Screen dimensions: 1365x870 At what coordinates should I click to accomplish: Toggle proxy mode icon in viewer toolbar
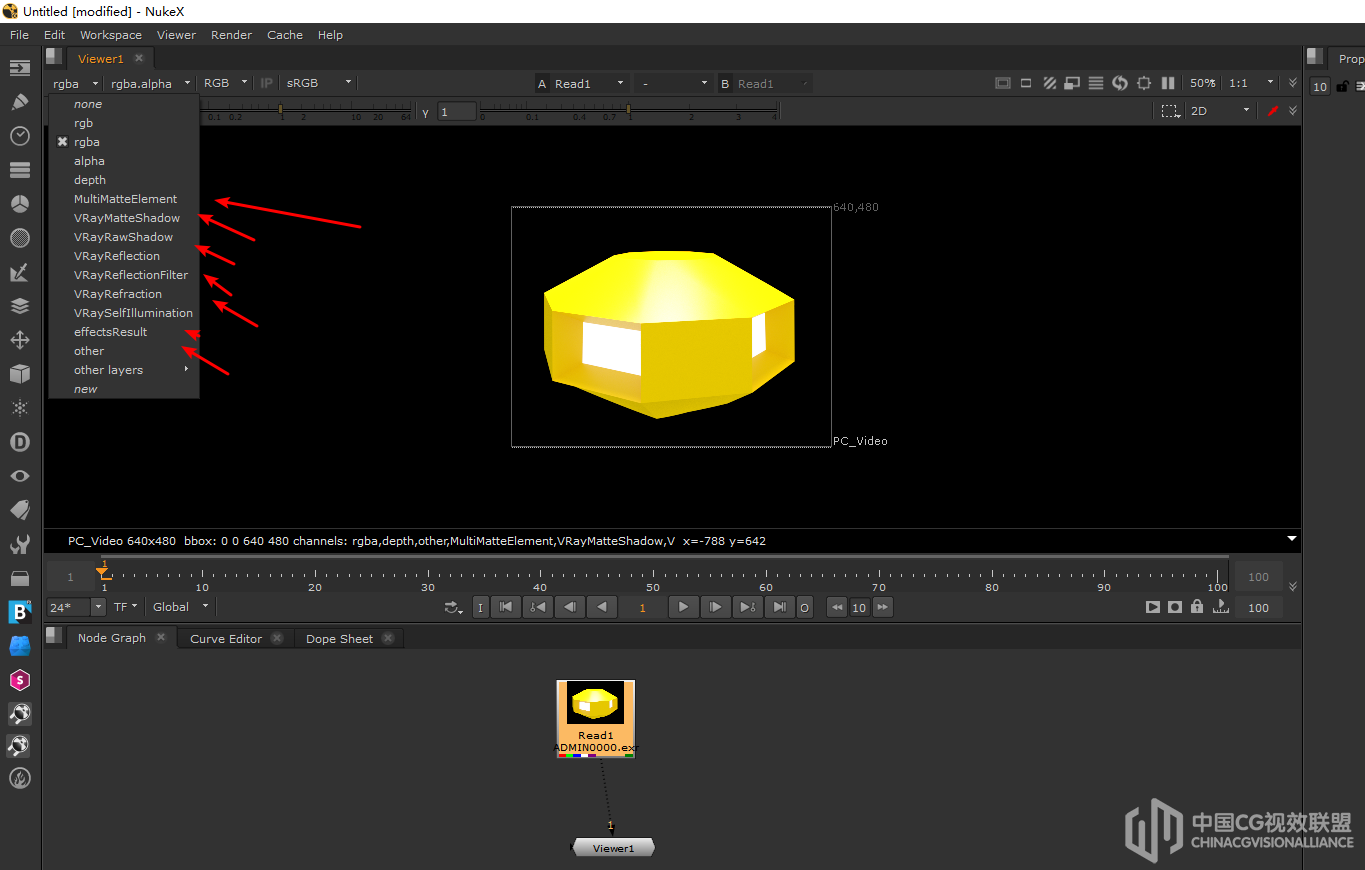[1073, 83]
